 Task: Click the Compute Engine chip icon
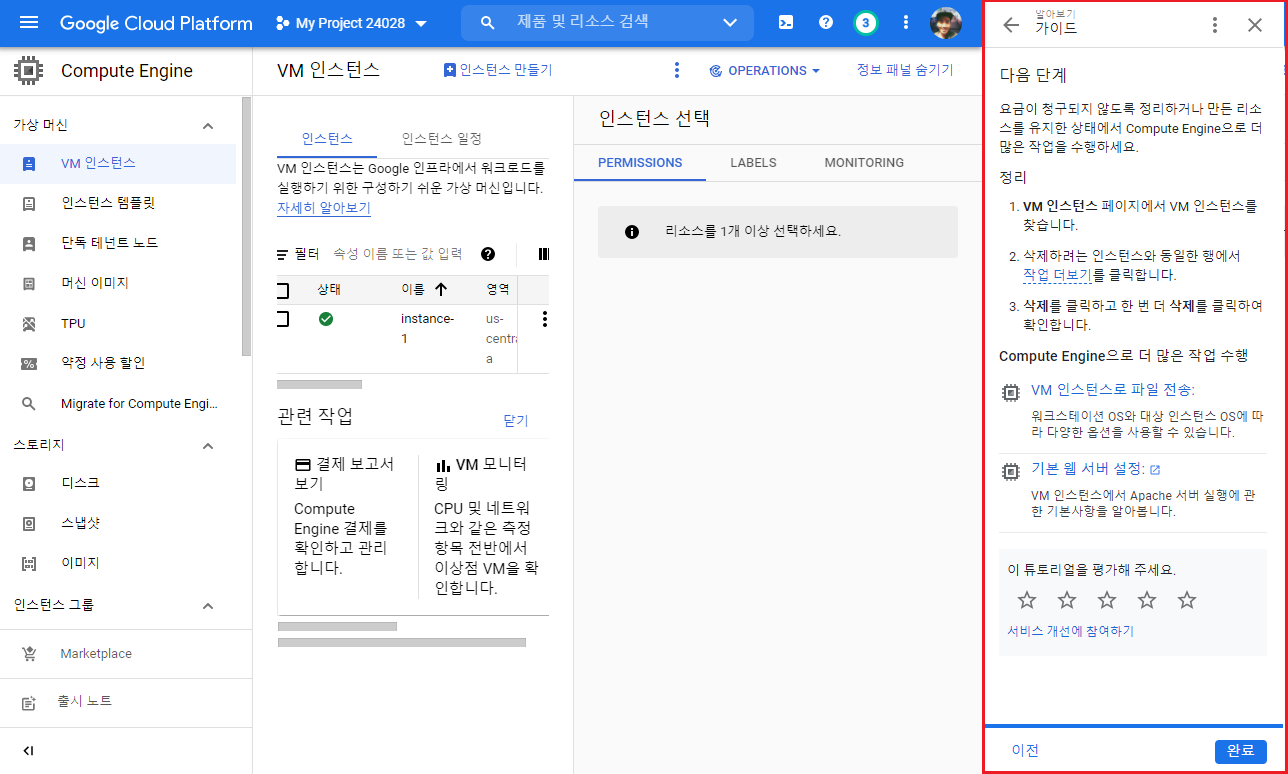(28, 71)
